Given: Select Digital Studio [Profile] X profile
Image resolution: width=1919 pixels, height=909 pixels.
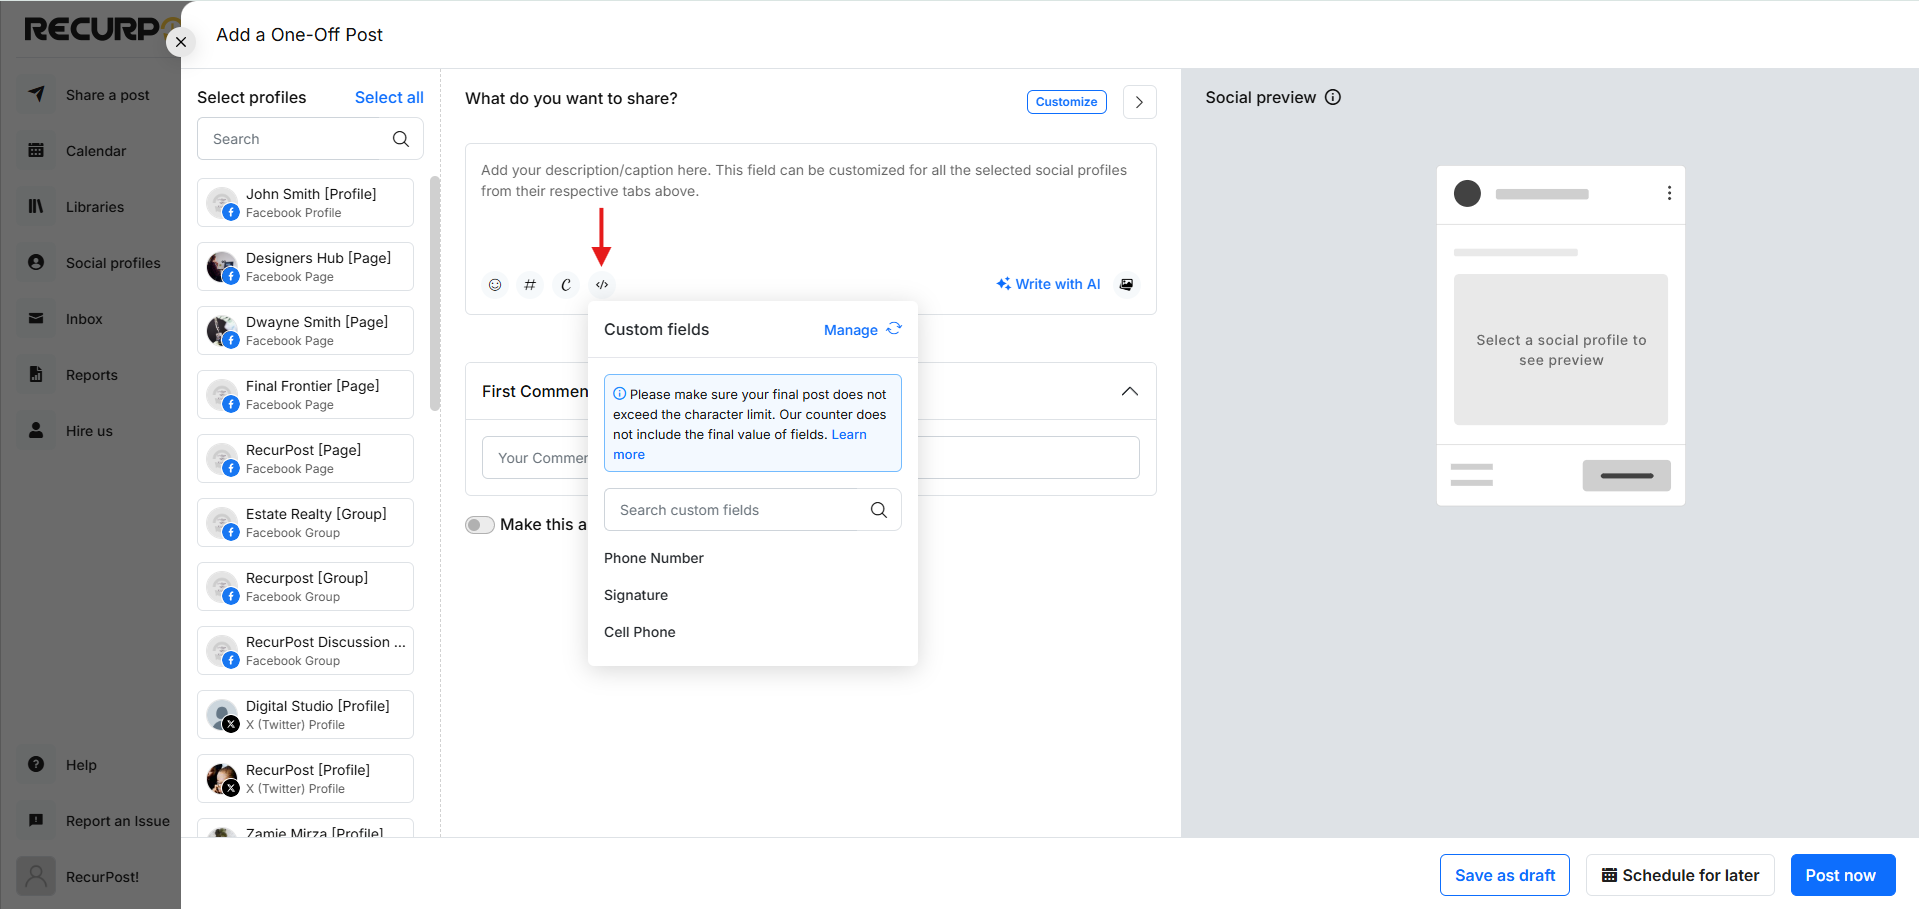Looking at the screenshot, I should pyautogui.click(x=305, y=715).
